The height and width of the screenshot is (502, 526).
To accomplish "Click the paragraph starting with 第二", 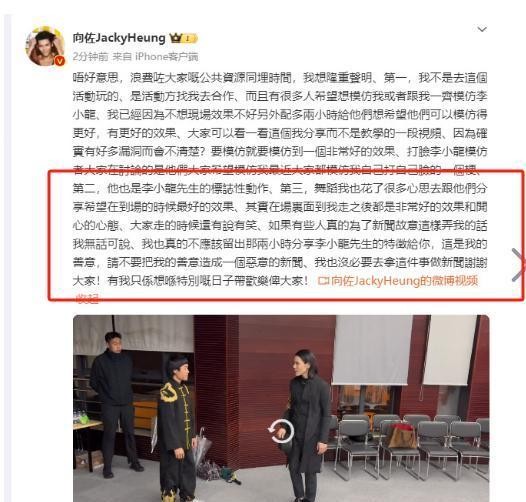I will point(280,234).
